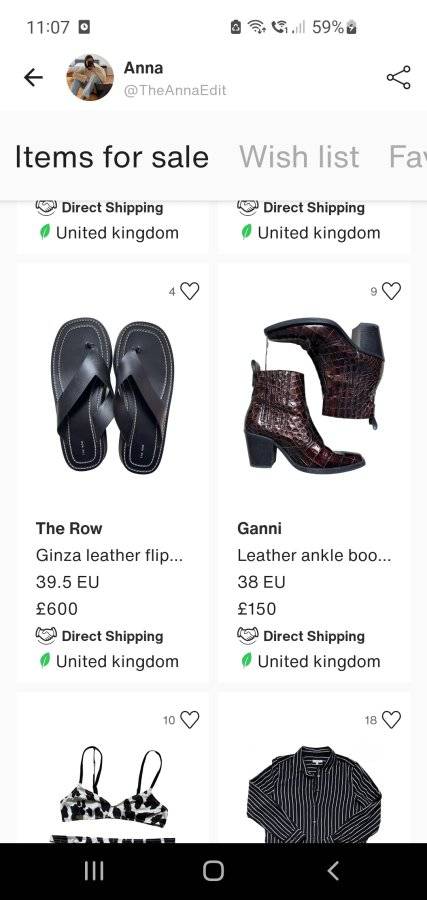Tap the back arrow beside Anna's avatar
The width and height of the screenshot is (427, 900).
[x=33, y=77]
